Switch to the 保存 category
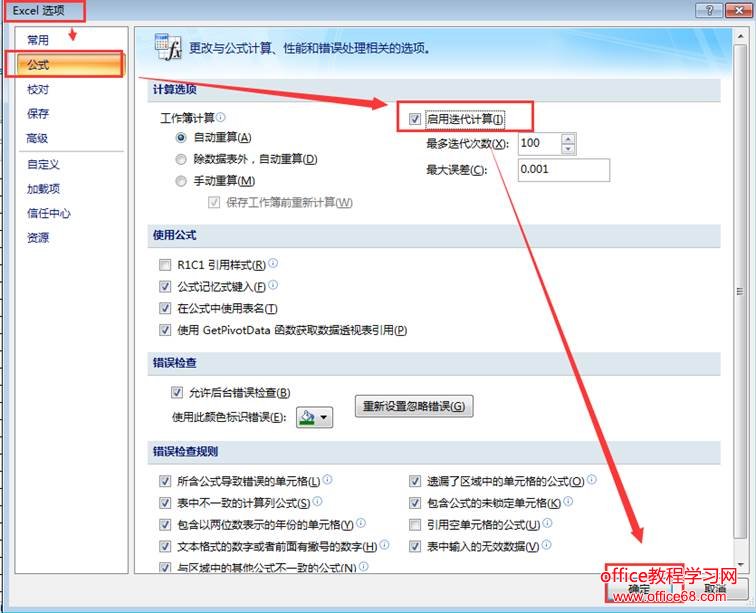The width and height of the screenshot is (756, 613). [x=38, y=113]
